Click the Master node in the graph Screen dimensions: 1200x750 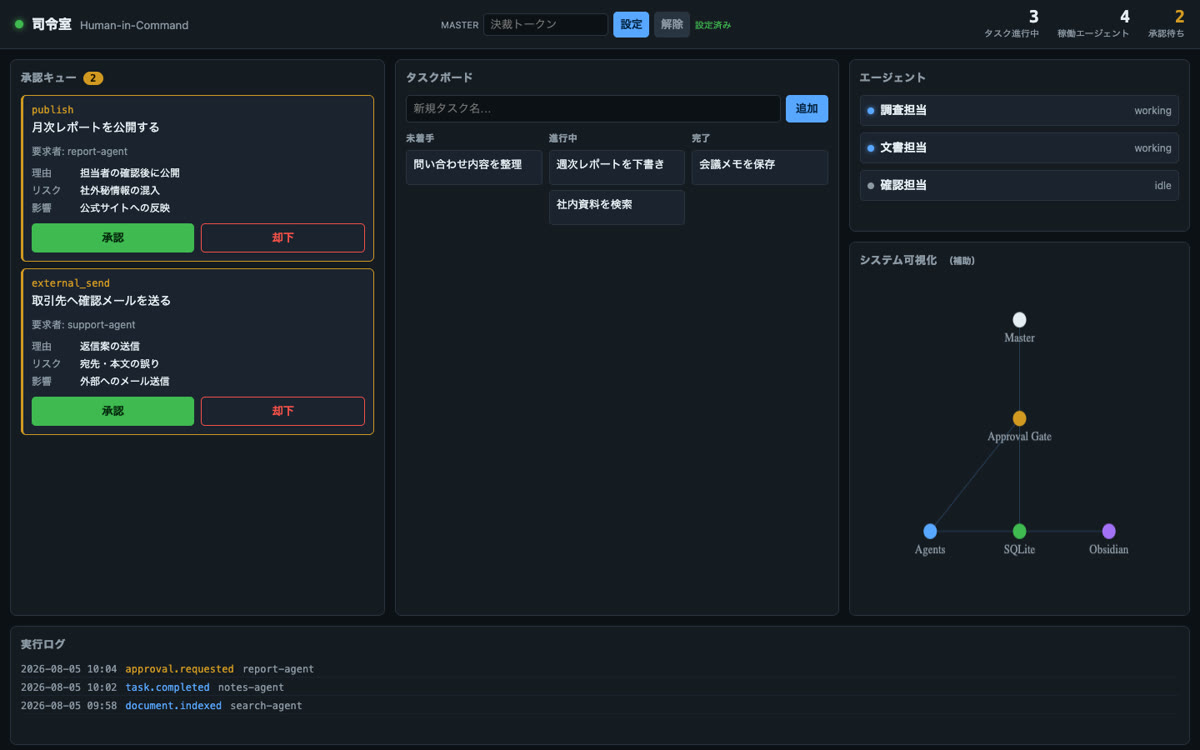[1019, 320]
